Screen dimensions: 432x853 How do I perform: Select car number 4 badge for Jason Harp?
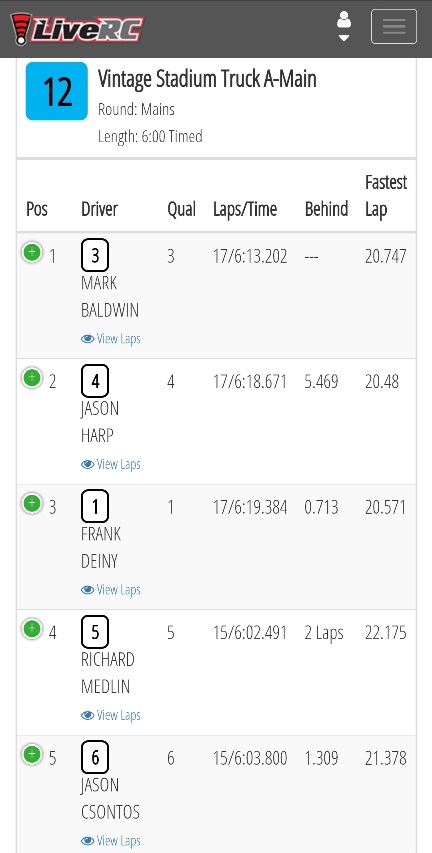tap(95, 381)
